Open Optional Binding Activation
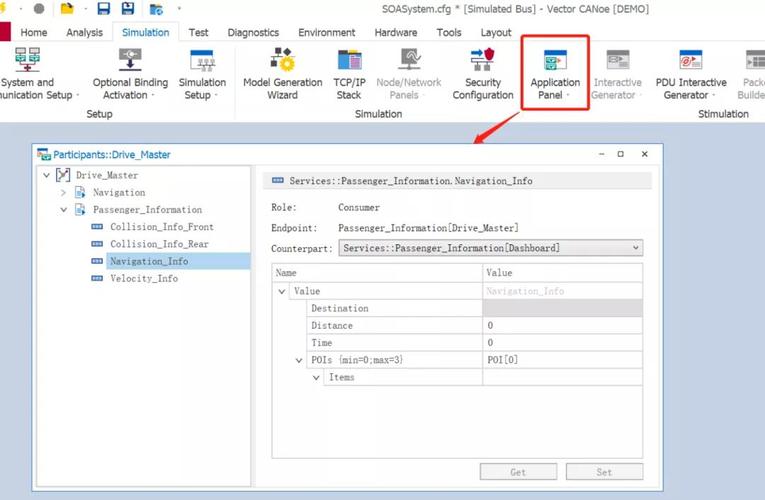 pos(130,74)
